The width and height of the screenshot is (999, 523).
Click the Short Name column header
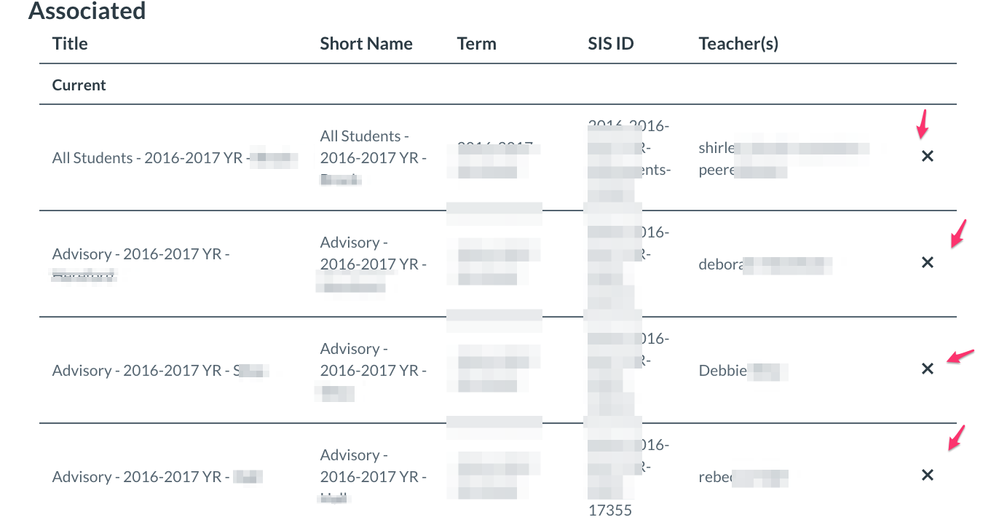(x=366, y=43)
